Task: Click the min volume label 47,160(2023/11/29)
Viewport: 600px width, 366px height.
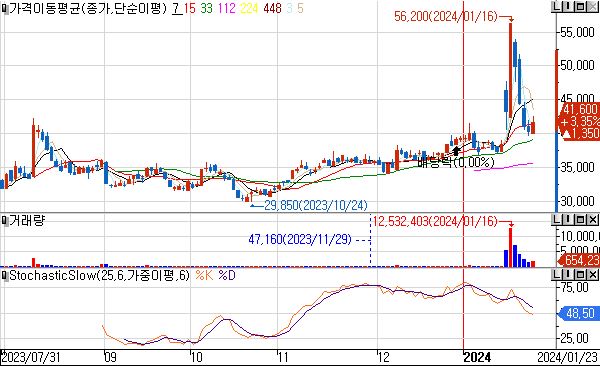Action: (x=300, y=240)
